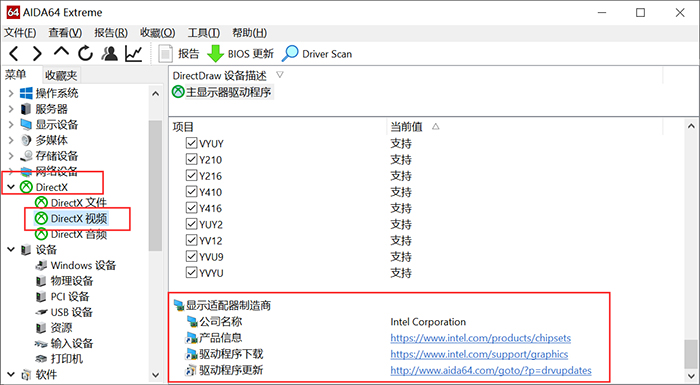
Task: Go forward with the right arrow toolbar icon
Action: (x=37, y=54)
